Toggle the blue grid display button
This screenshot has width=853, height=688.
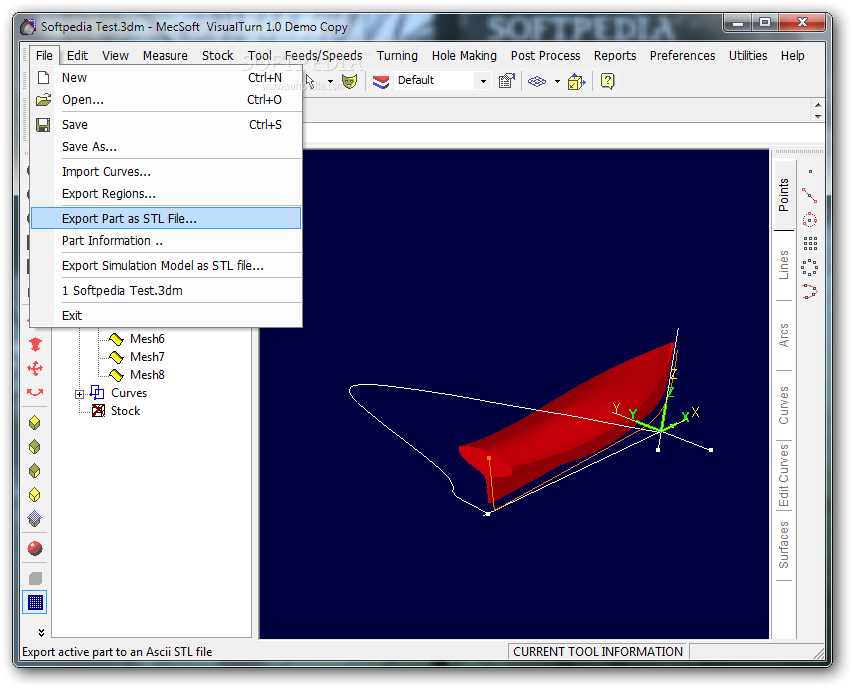point(35,602)
